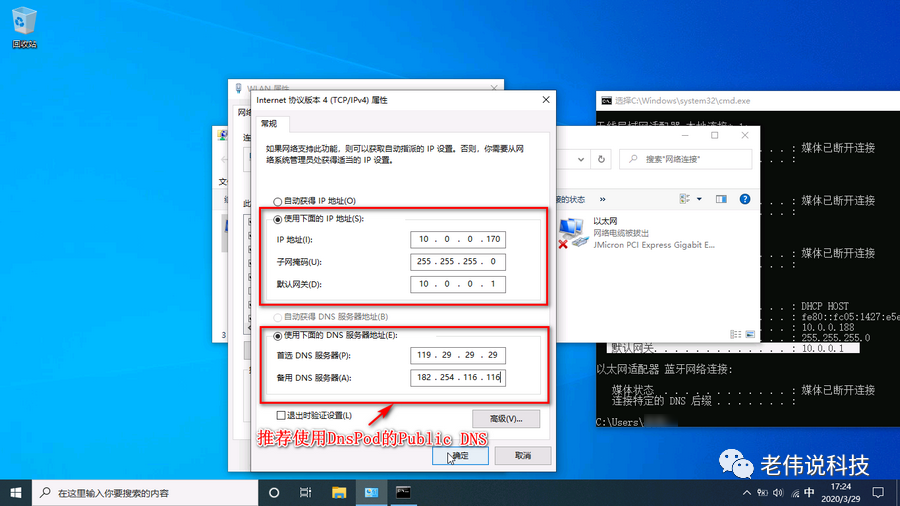Open the Recycle Bin desktop icon

tap(24, 27)
